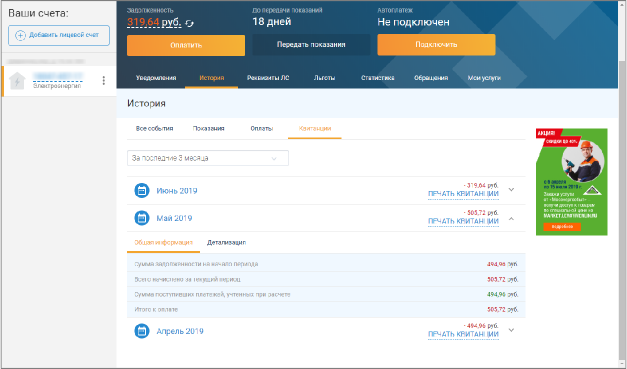Click the blurred account number link

coord(58,76)
